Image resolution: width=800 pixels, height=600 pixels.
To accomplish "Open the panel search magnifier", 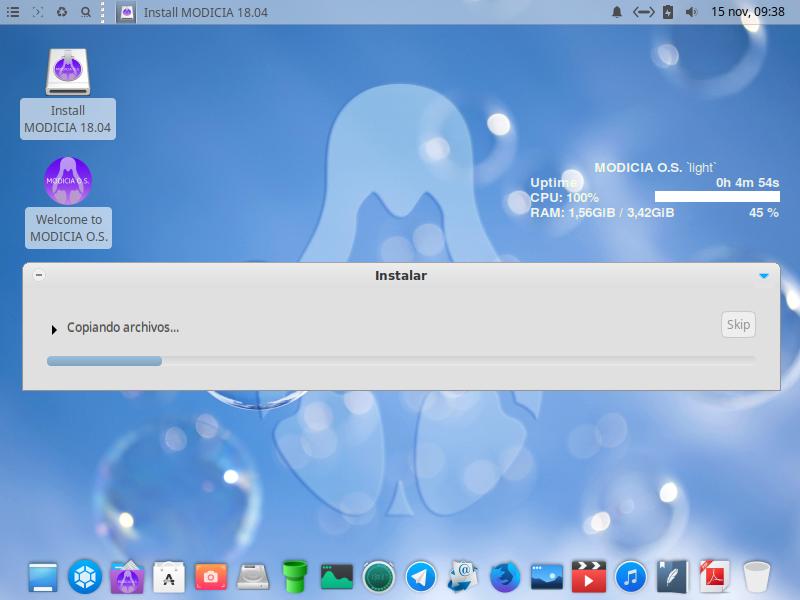I will point(86,12).
